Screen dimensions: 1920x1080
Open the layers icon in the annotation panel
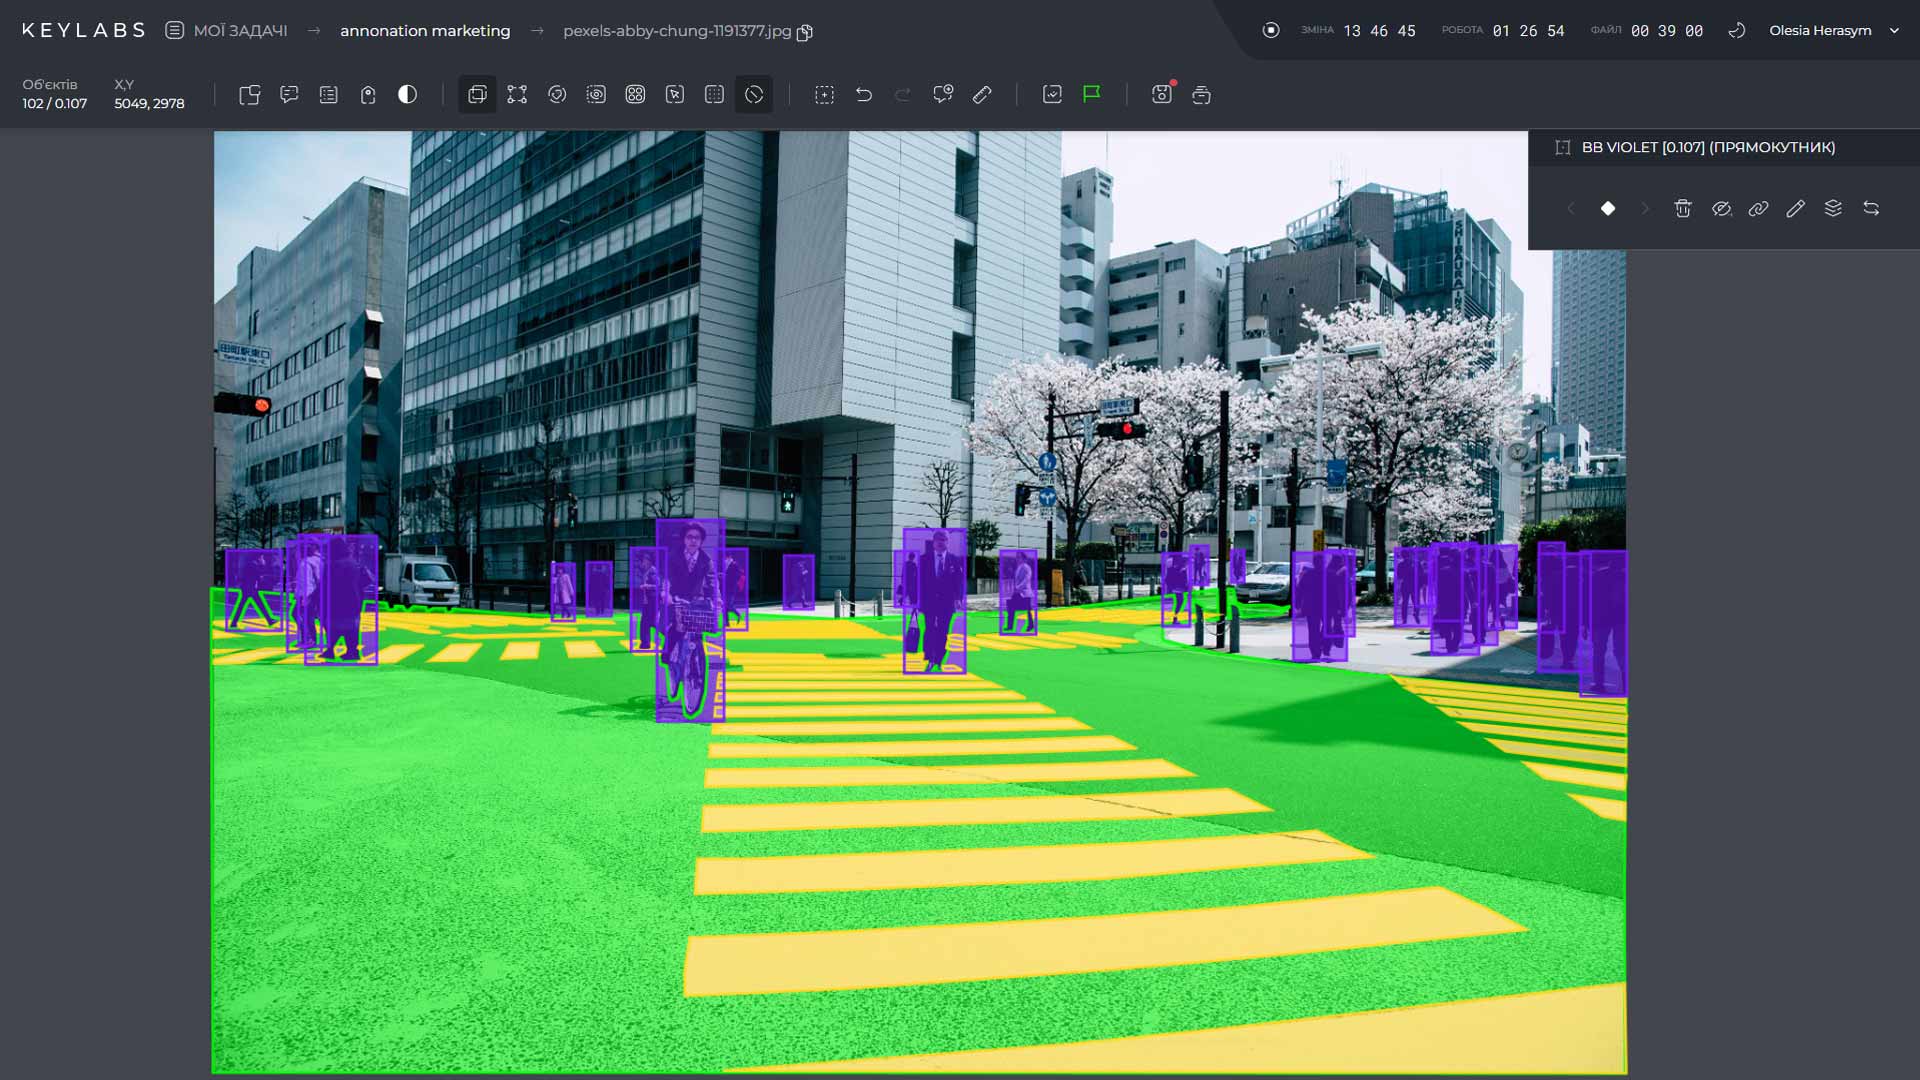(x=1833, y=210)
